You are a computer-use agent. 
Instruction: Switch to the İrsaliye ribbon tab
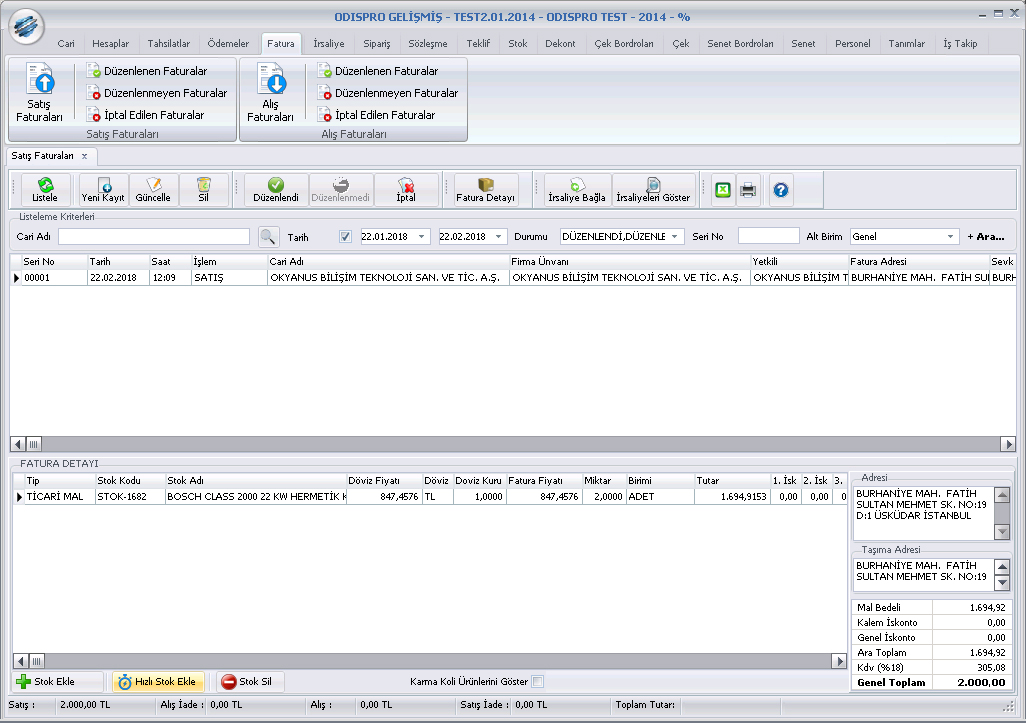[x=328, y=44]
